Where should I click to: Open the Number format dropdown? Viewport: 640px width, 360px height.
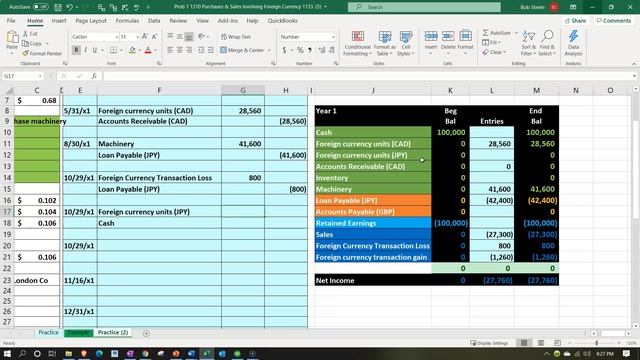pos(333,37)
